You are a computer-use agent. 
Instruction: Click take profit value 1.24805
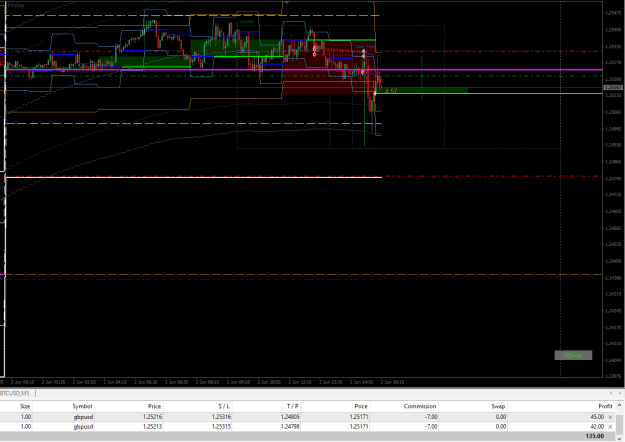point(290,417)
